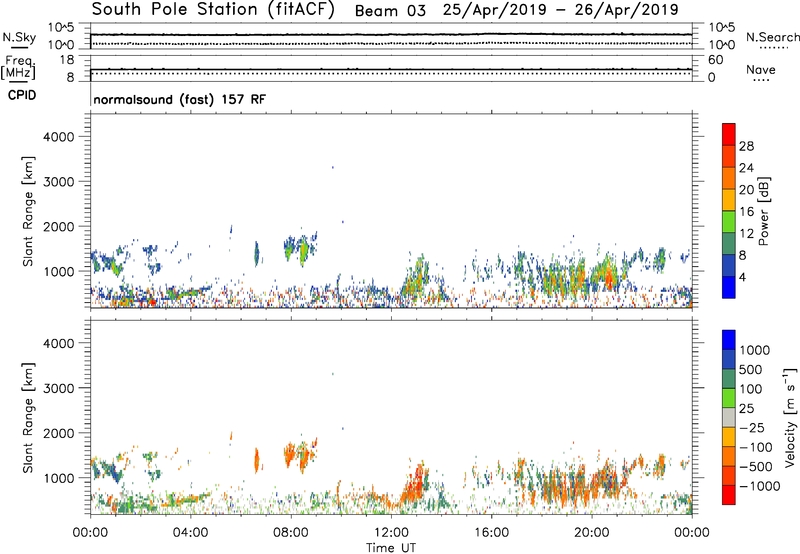The image size is (800, 554).
Task: Select the "Freq. [MHz]" axis label
Action: 18,68
